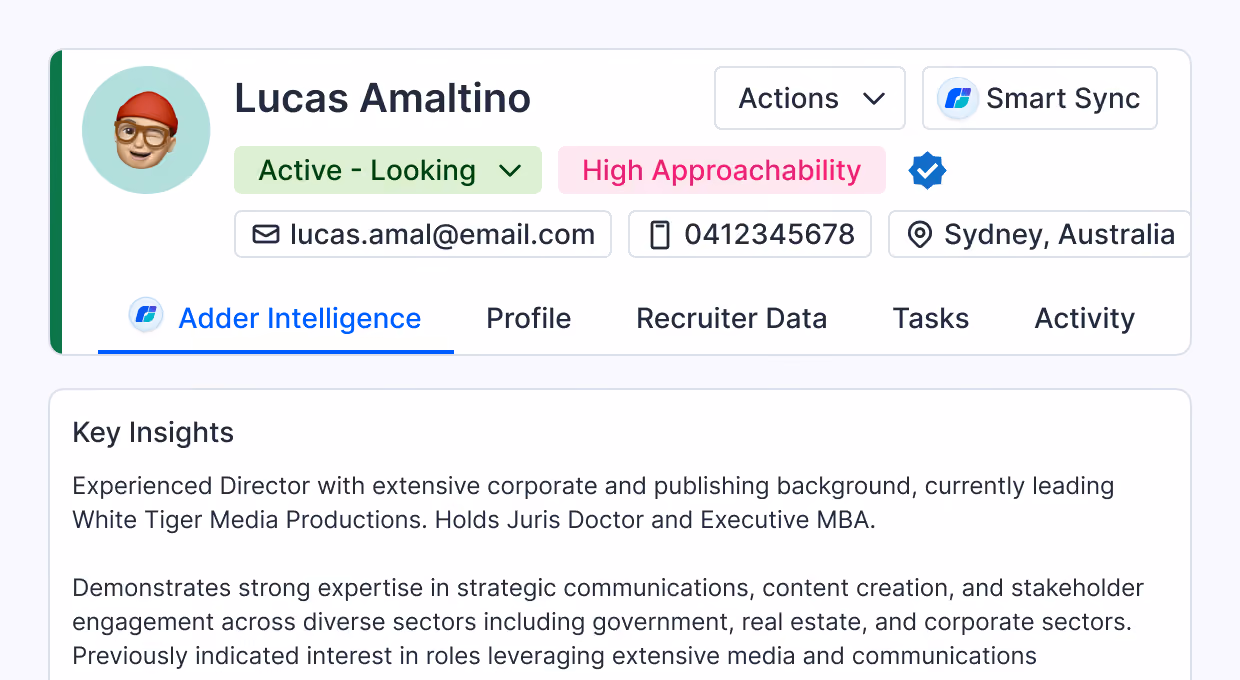Click the 0412345678 phone number
Screen dimensions: 1240x680
click(x=769, y=234)
